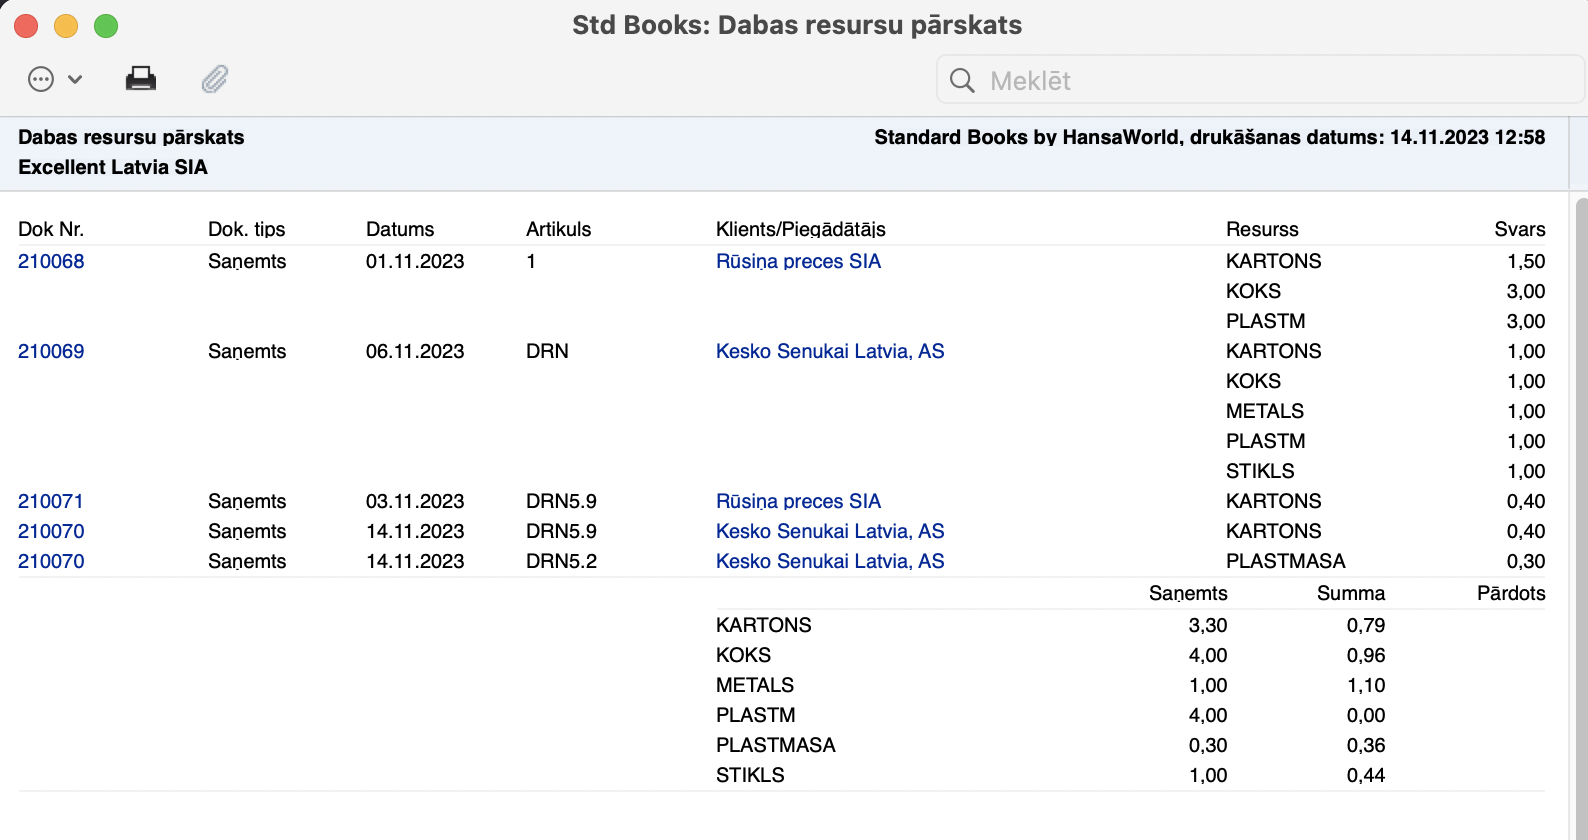
Task: Click PLASTMASA resource in row 210070
Action: click(x=1286, y=561)
